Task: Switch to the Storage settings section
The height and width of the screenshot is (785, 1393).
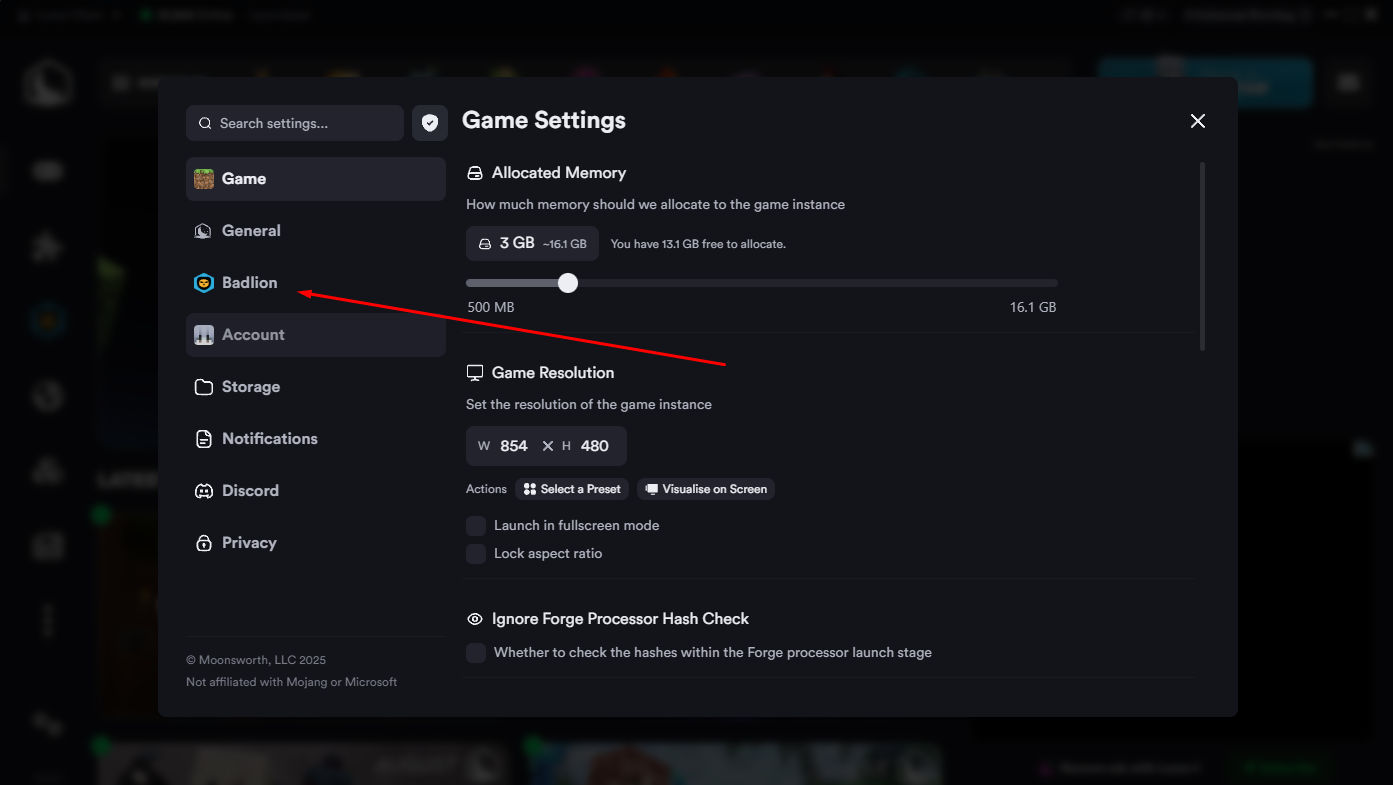Action: pyautogui.click(x=250, y=387)
